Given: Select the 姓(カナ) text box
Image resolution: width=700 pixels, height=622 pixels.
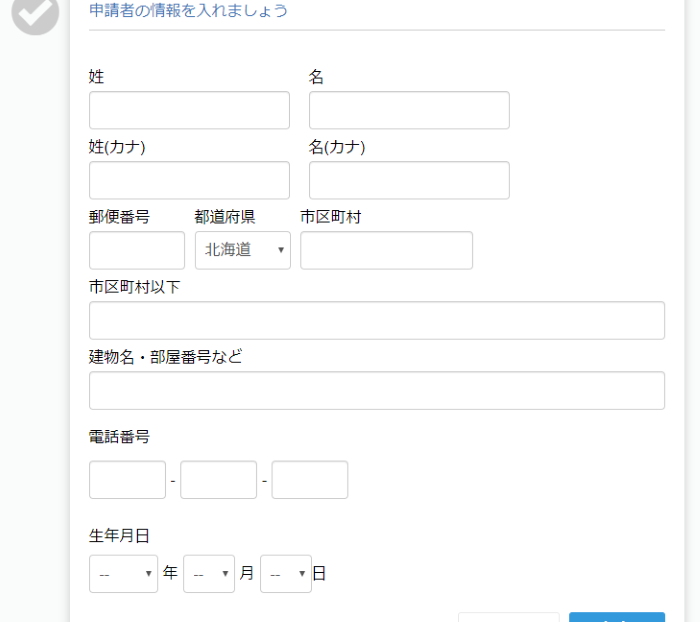Looking at the screenshot, I should tap(189, 180).
